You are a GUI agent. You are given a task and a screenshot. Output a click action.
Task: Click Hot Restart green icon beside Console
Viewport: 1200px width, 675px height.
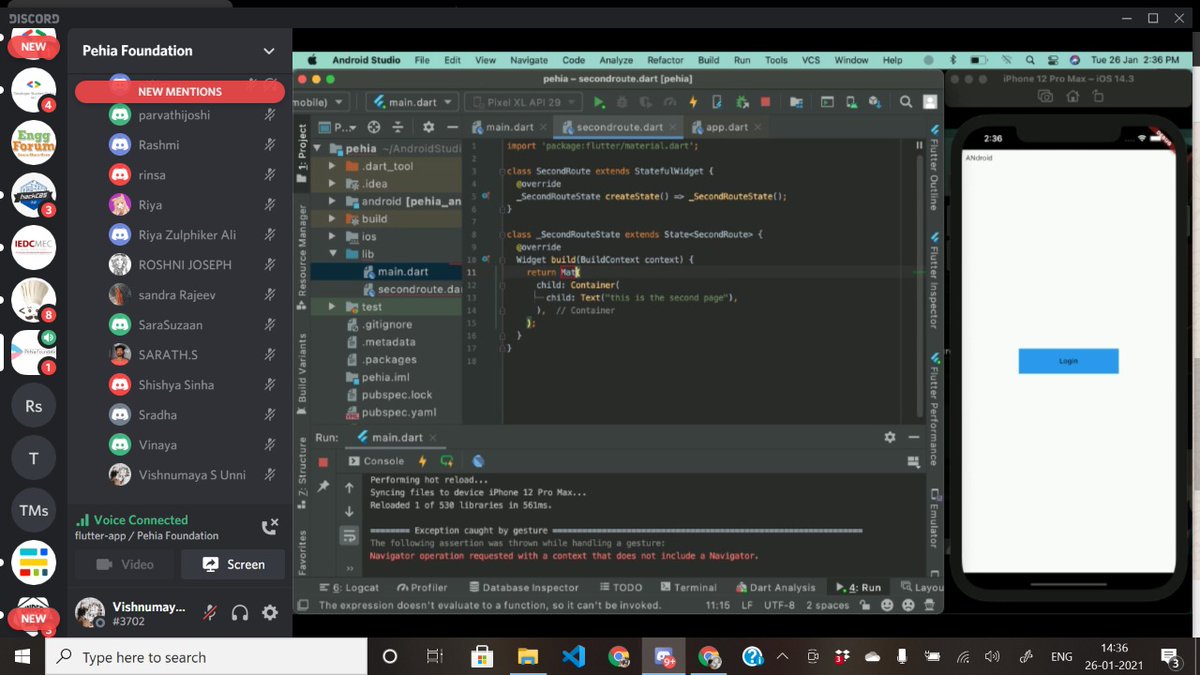click(x=446, y=461)
